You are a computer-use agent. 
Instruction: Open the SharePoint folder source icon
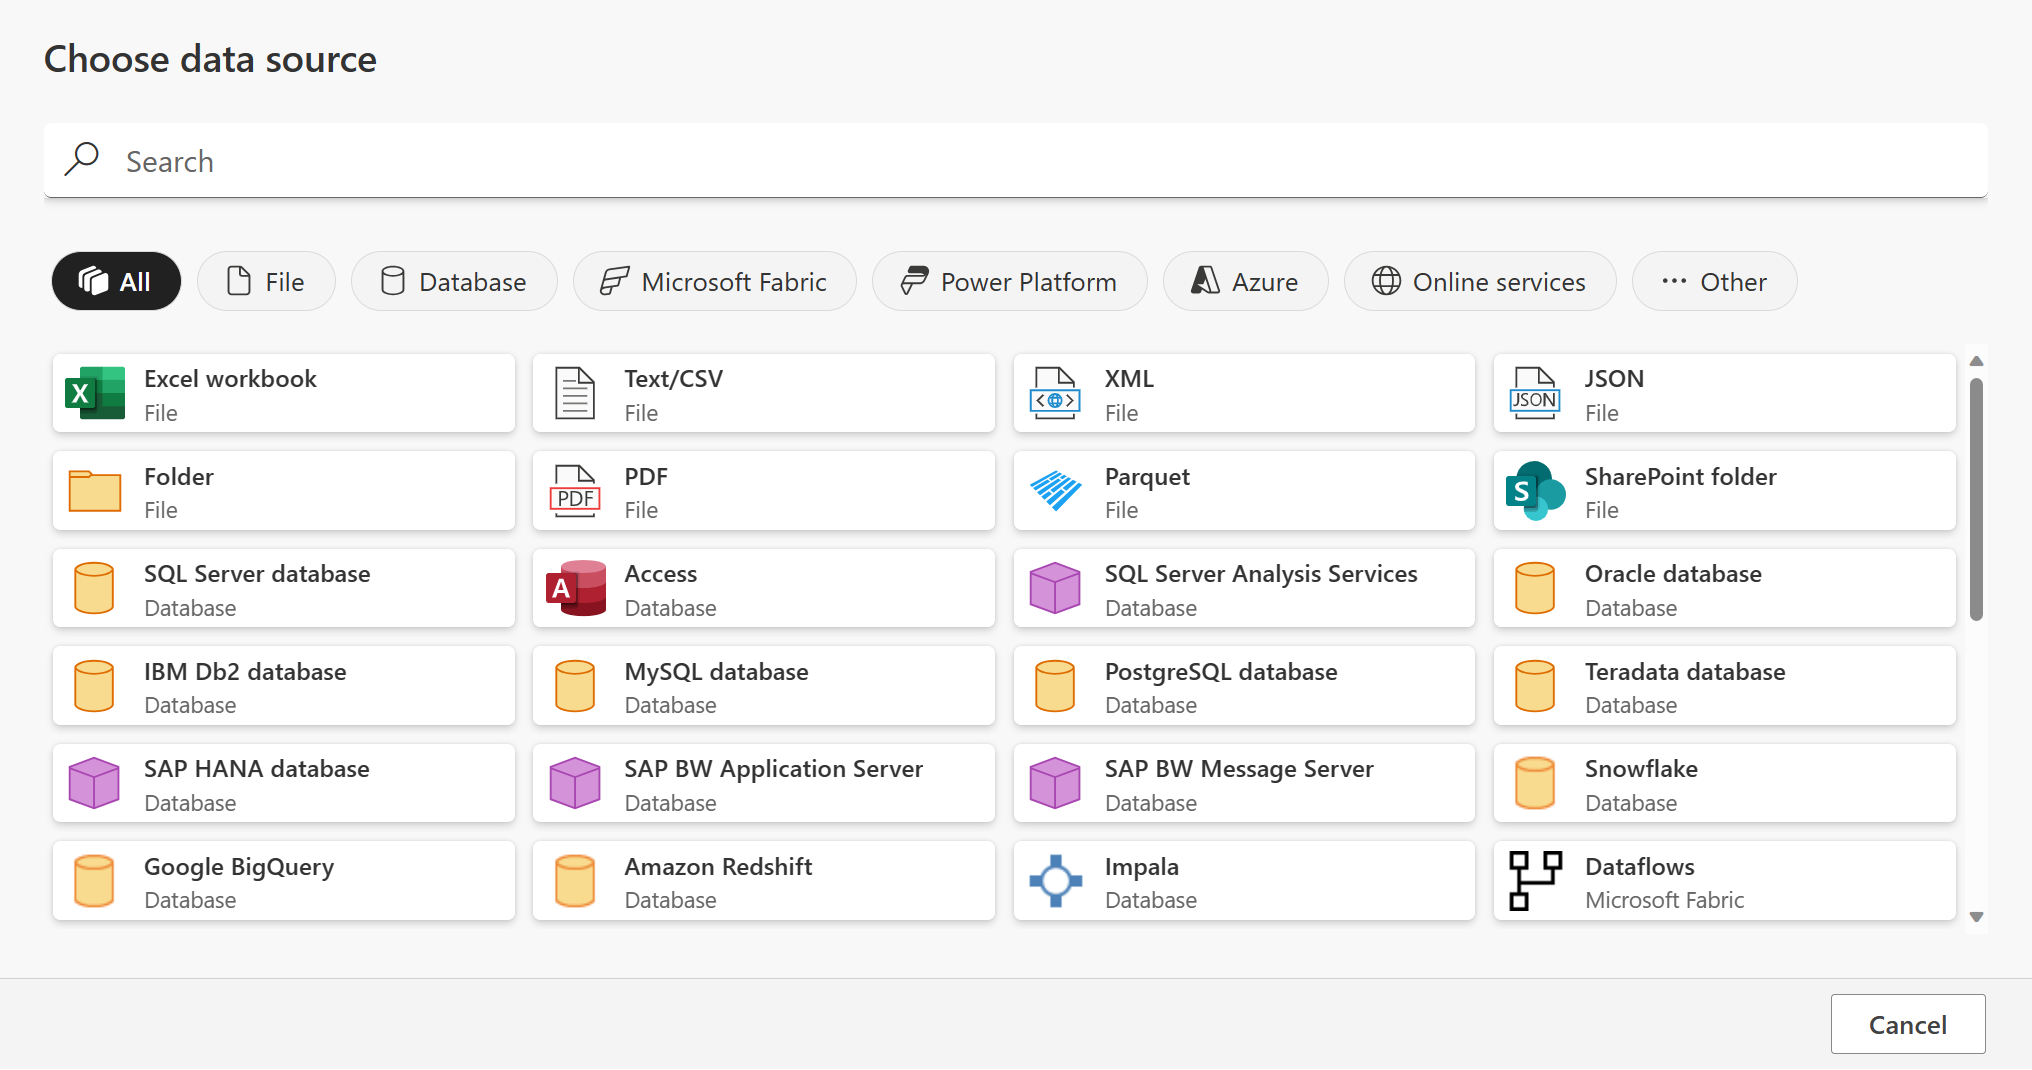click(1534, 491)
